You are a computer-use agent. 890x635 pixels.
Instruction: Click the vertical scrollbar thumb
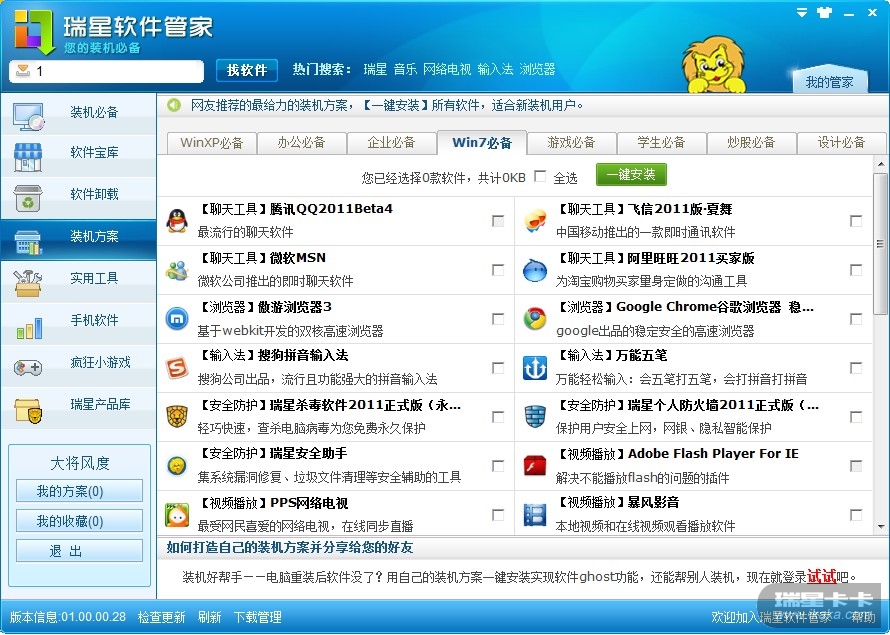(x=880, y=245)
